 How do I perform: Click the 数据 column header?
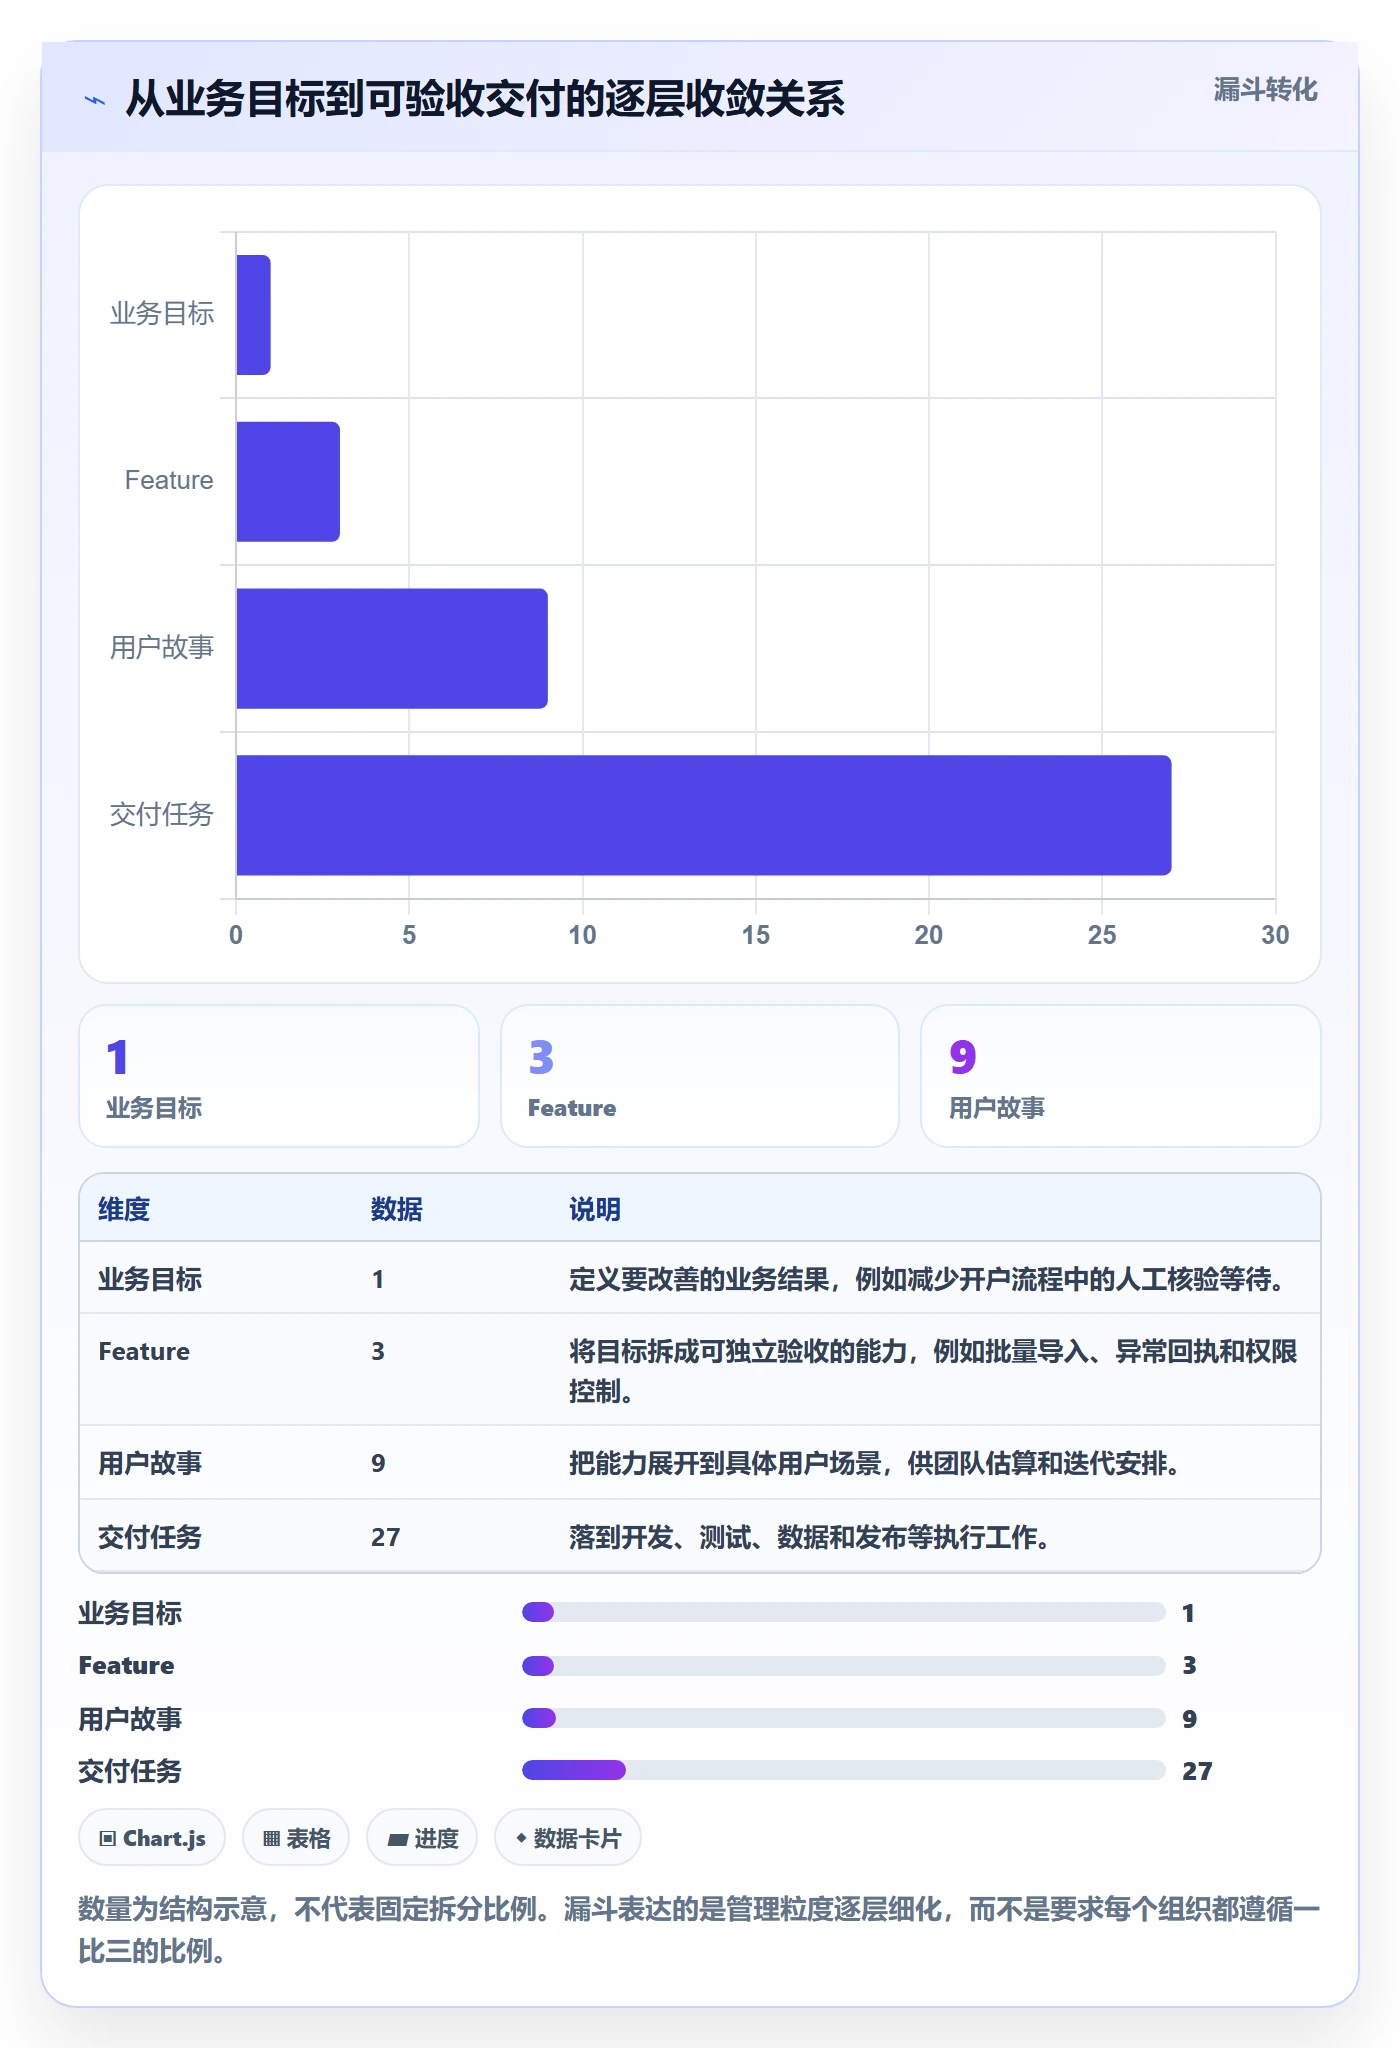397,1209
